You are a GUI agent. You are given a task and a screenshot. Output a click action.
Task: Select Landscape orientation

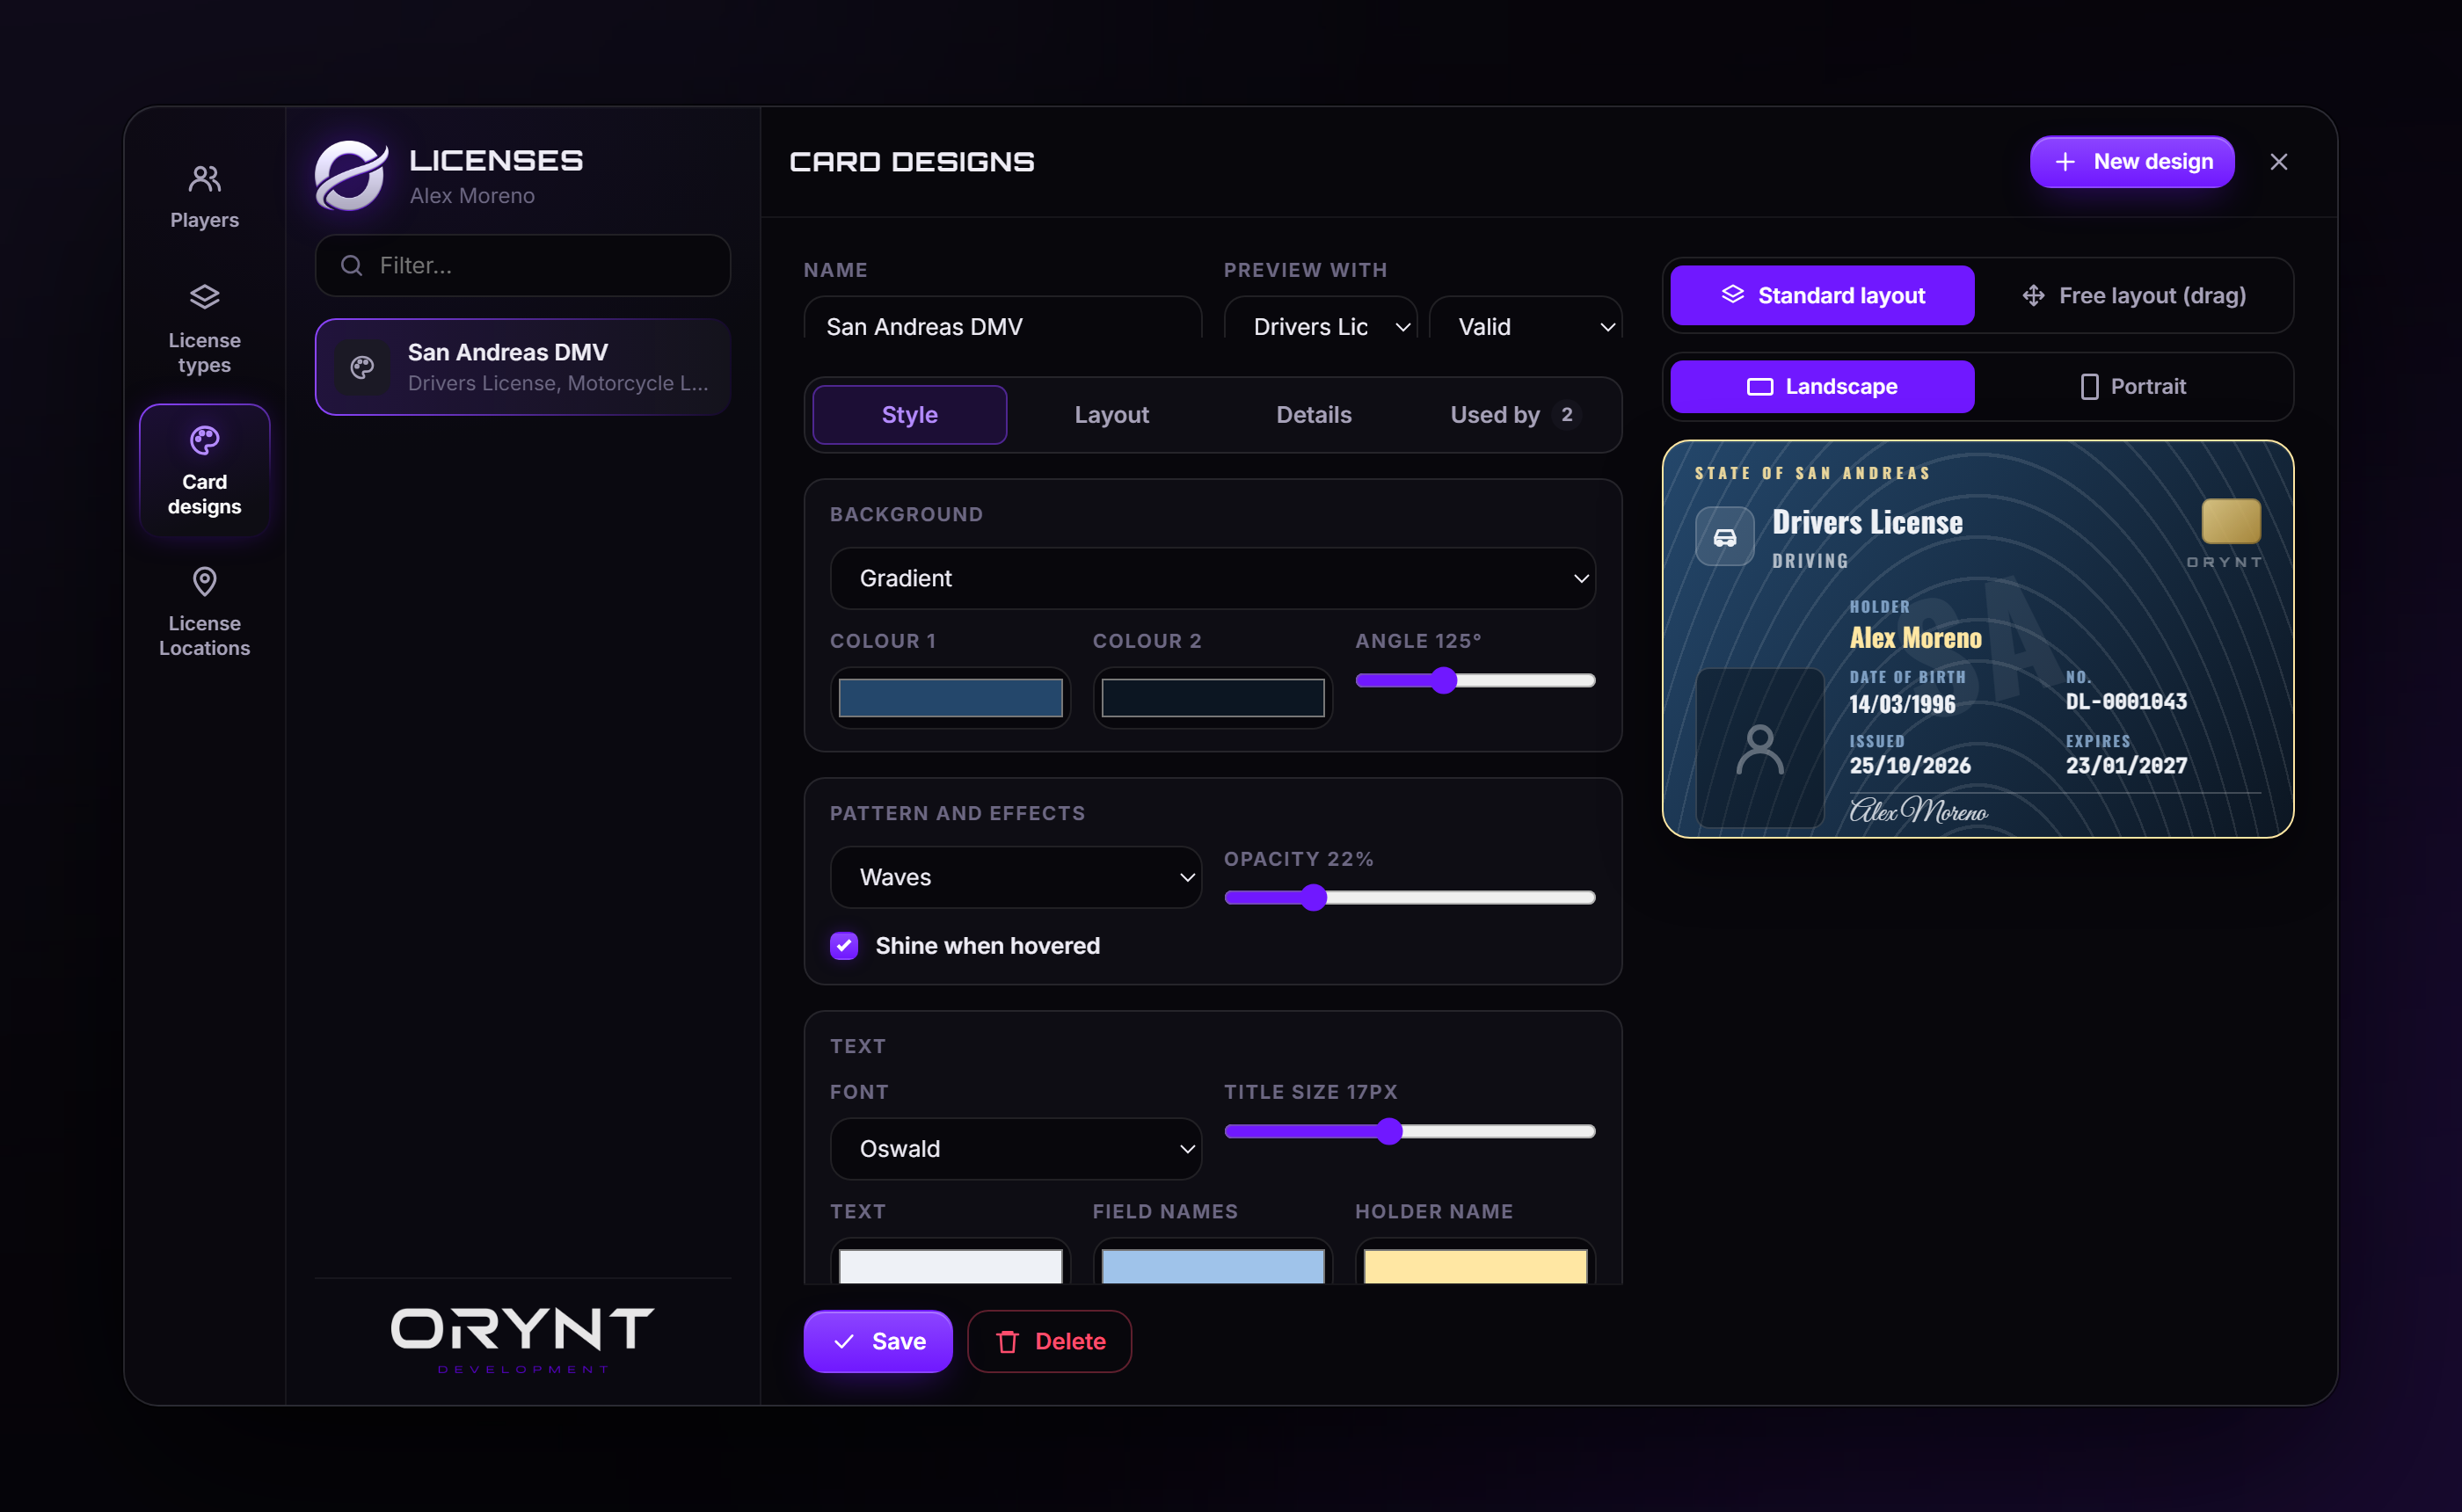[x=1822, y=386]
